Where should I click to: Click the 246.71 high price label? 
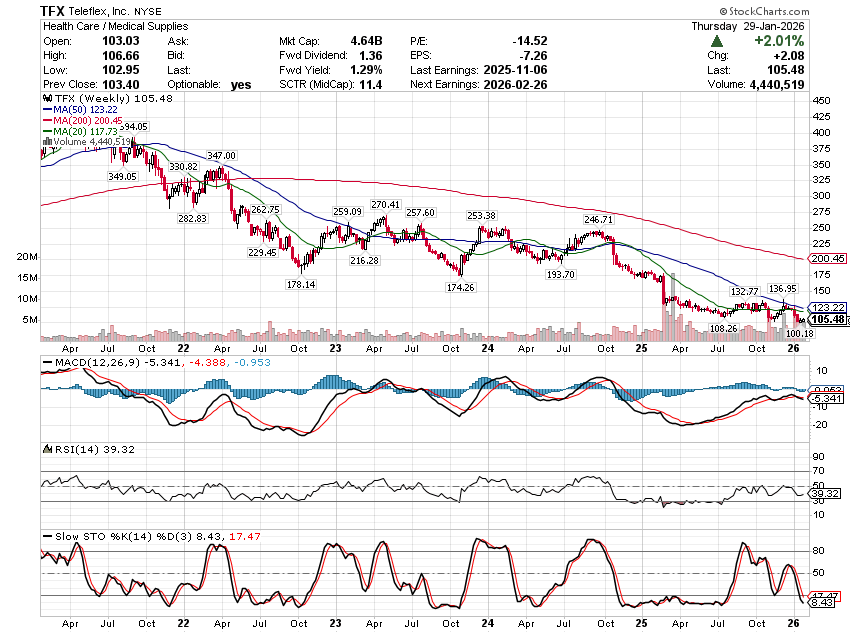[598, 219]
